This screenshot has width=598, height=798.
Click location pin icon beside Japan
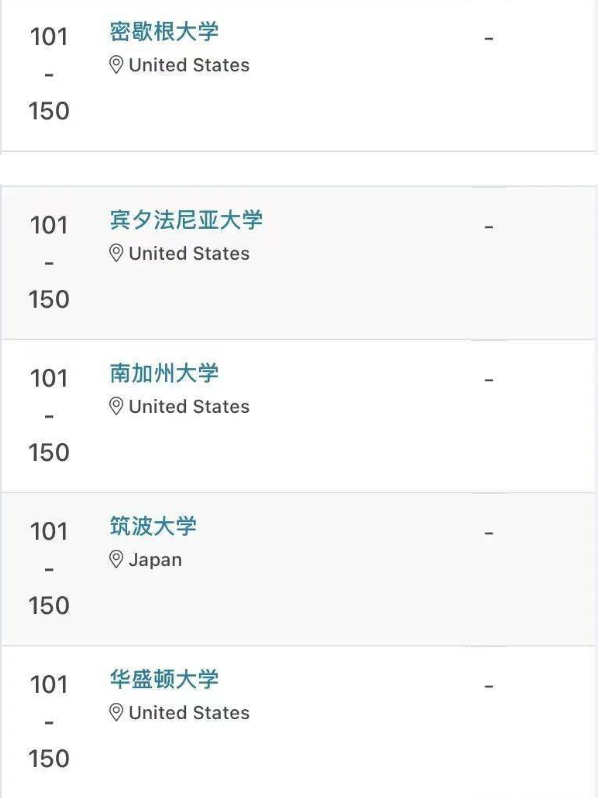116,560
